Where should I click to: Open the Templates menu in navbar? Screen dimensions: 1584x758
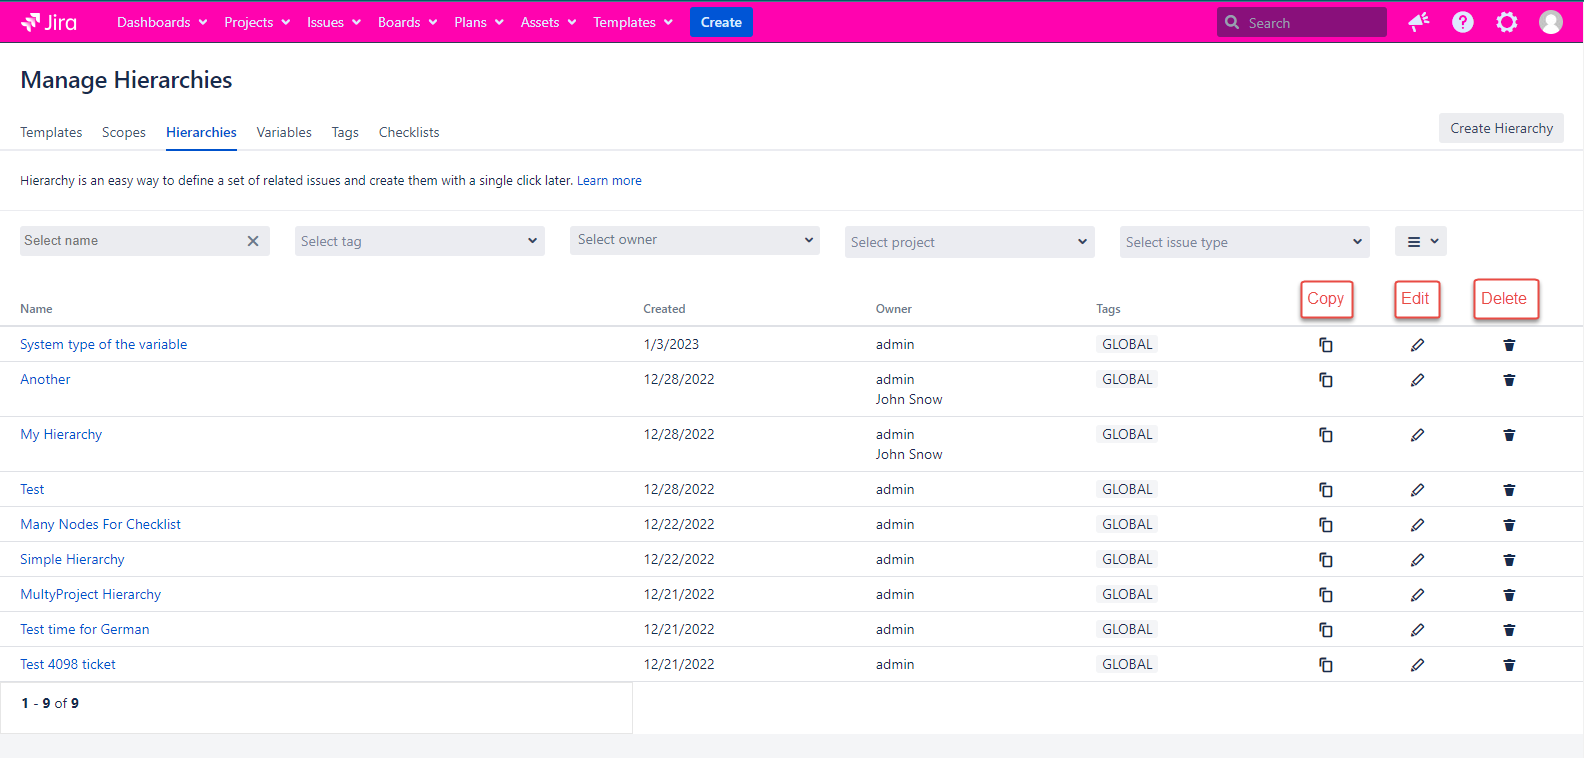(x=632, y=22)
